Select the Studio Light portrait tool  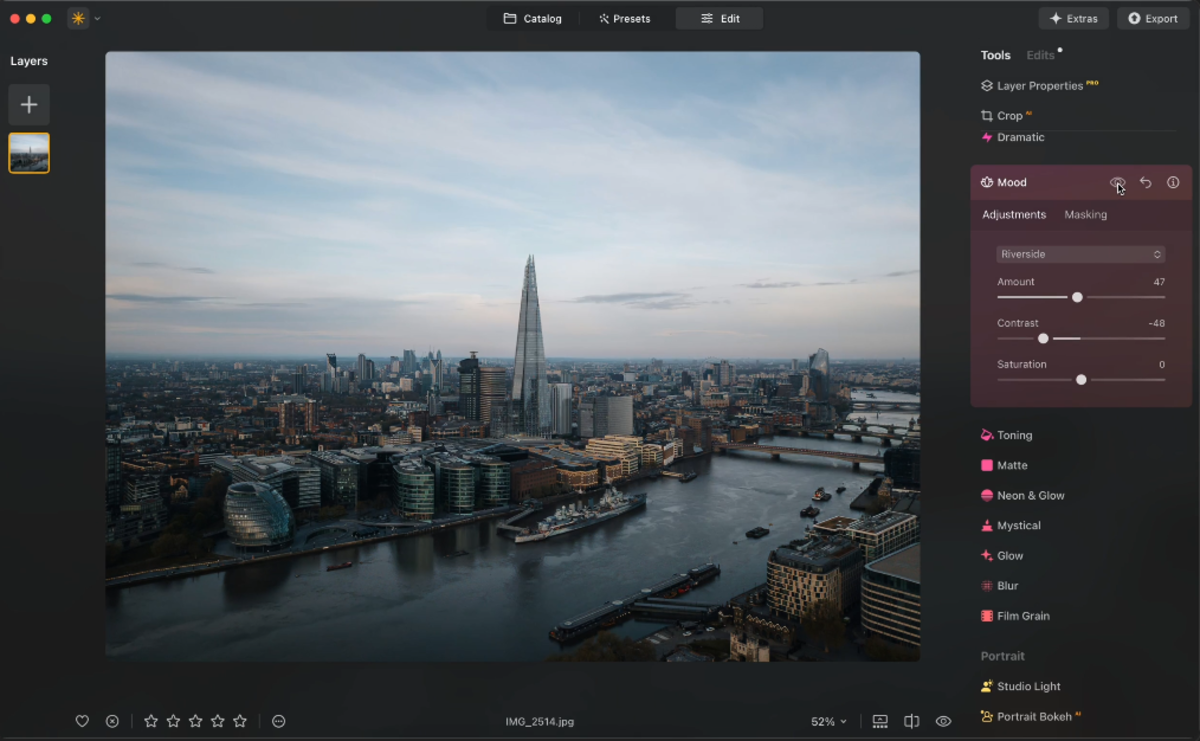(x=1027, y=686)
